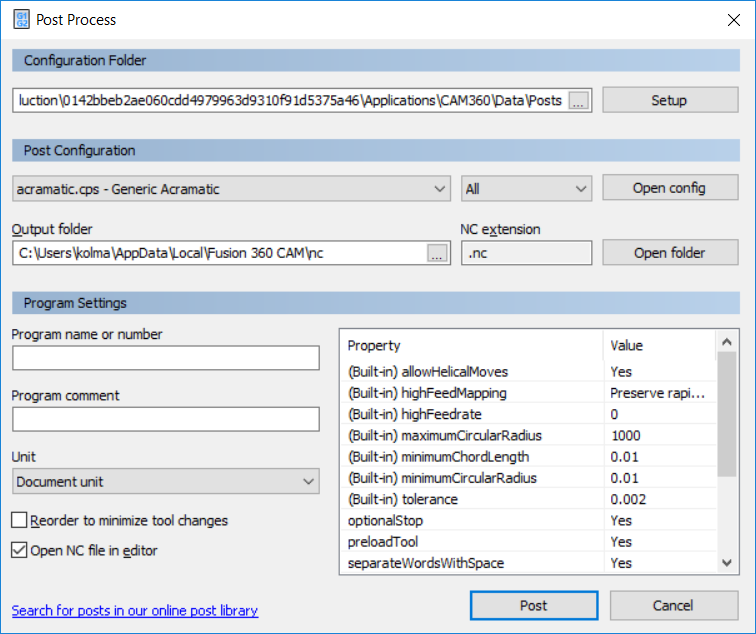Click the browse button for output folder

[437, 254]
